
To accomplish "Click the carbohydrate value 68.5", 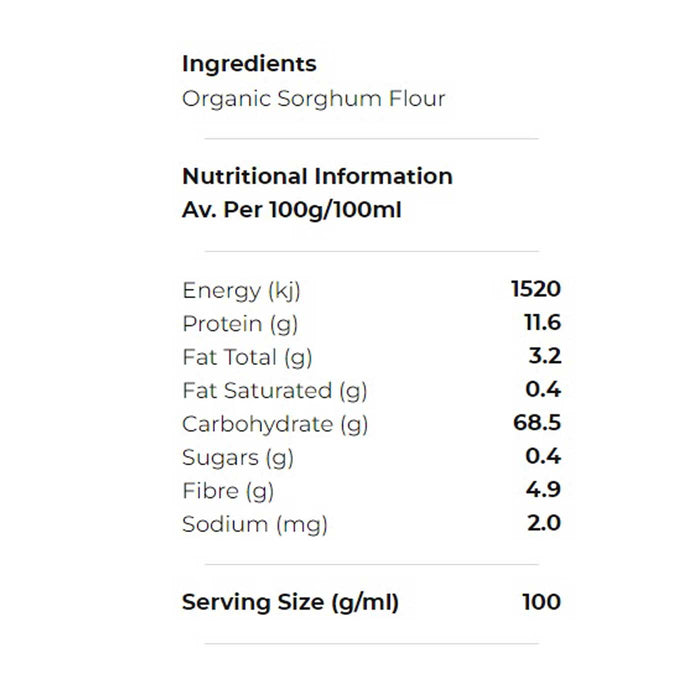I will (537, 423).
